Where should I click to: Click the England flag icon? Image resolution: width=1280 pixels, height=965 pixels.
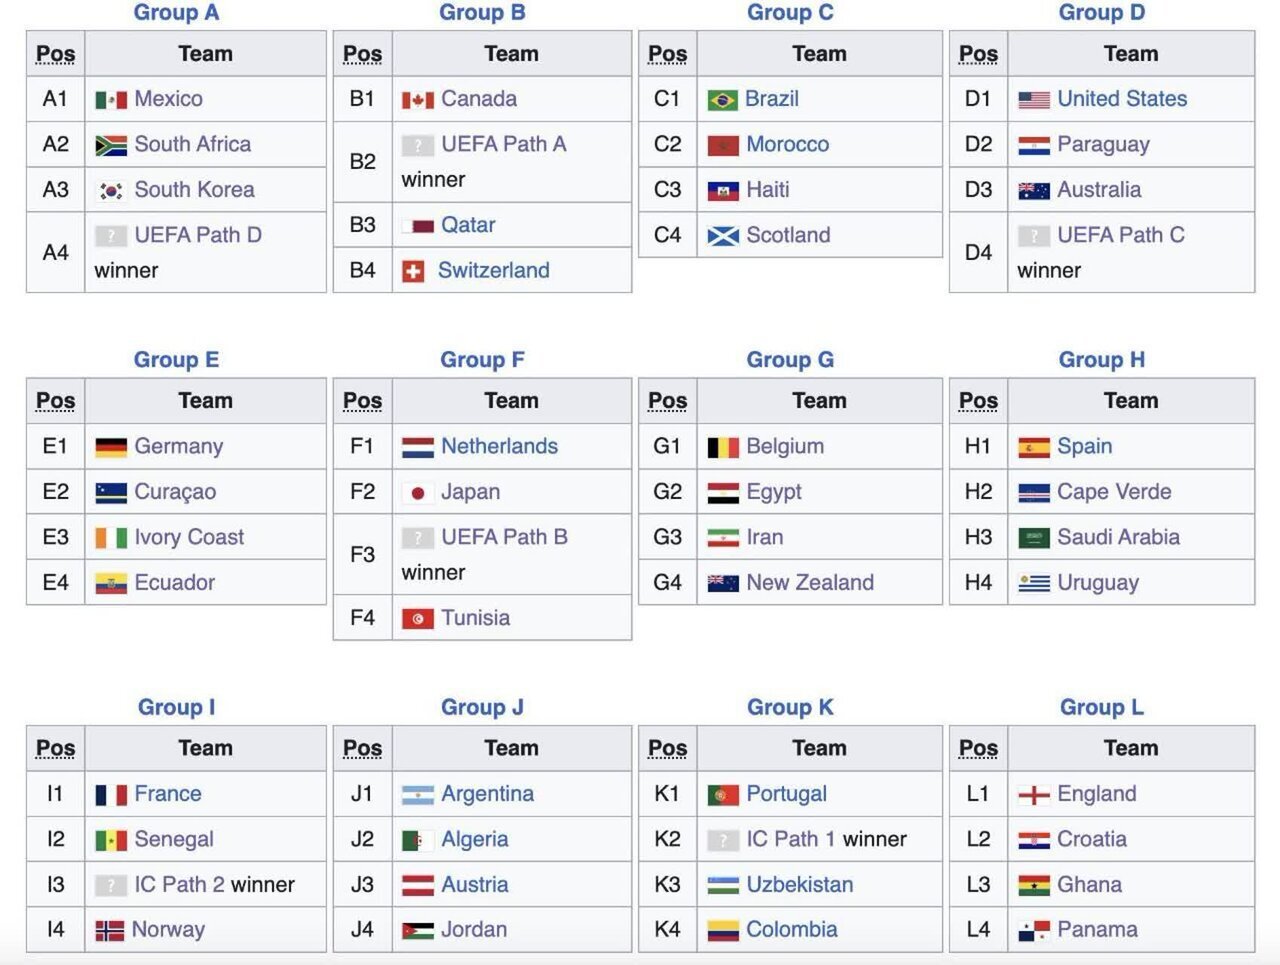point(1033,795)
